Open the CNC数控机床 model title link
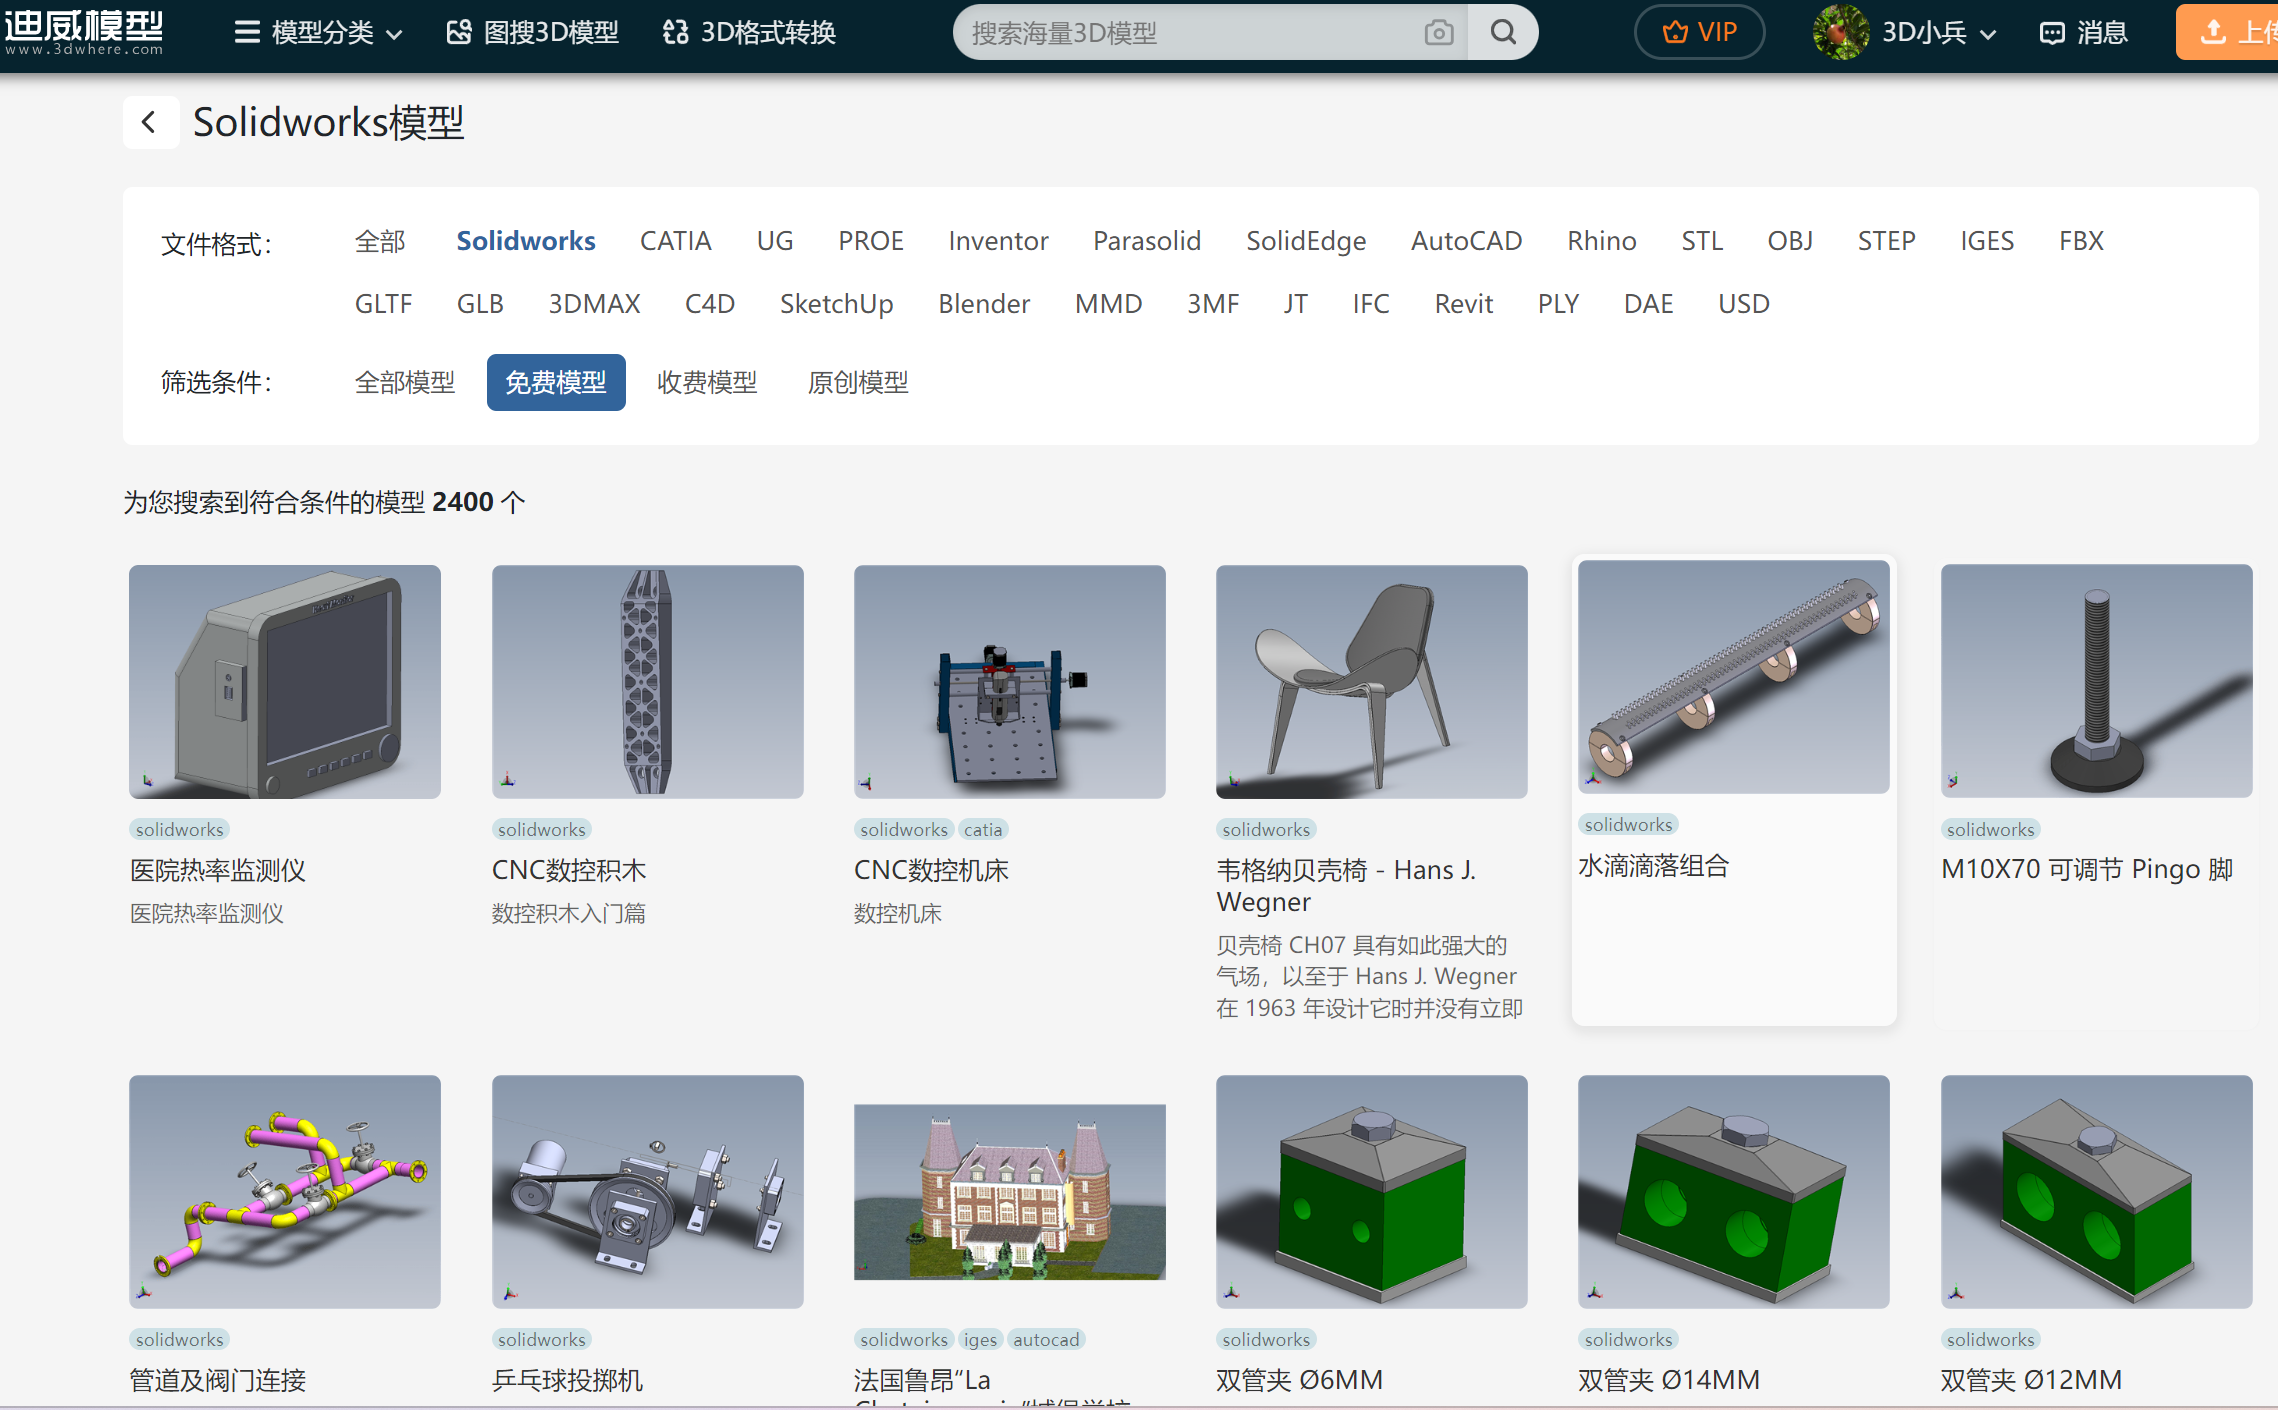Image resolution: width=2278 pixels, height=1410 pixels. (x=931, y=870)
